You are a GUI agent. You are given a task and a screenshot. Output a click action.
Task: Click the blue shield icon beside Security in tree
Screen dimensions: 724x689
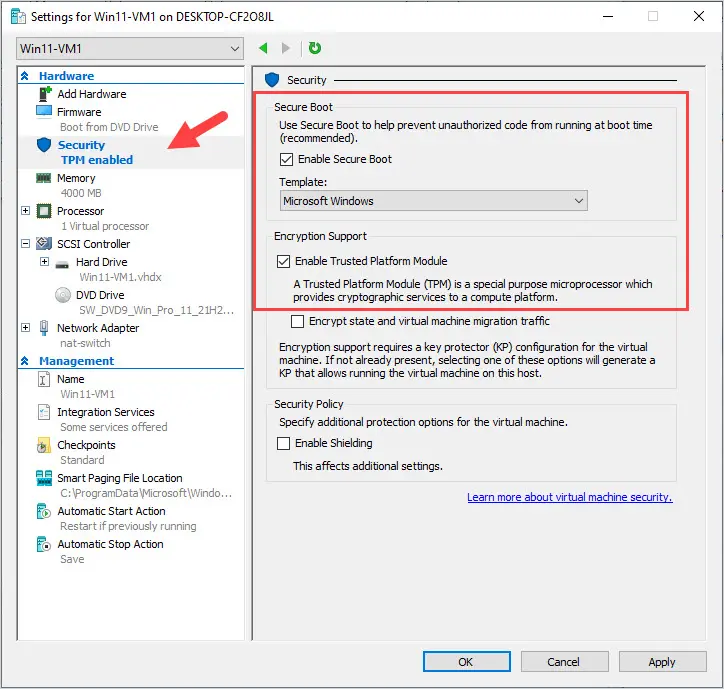tap(44, 145)
